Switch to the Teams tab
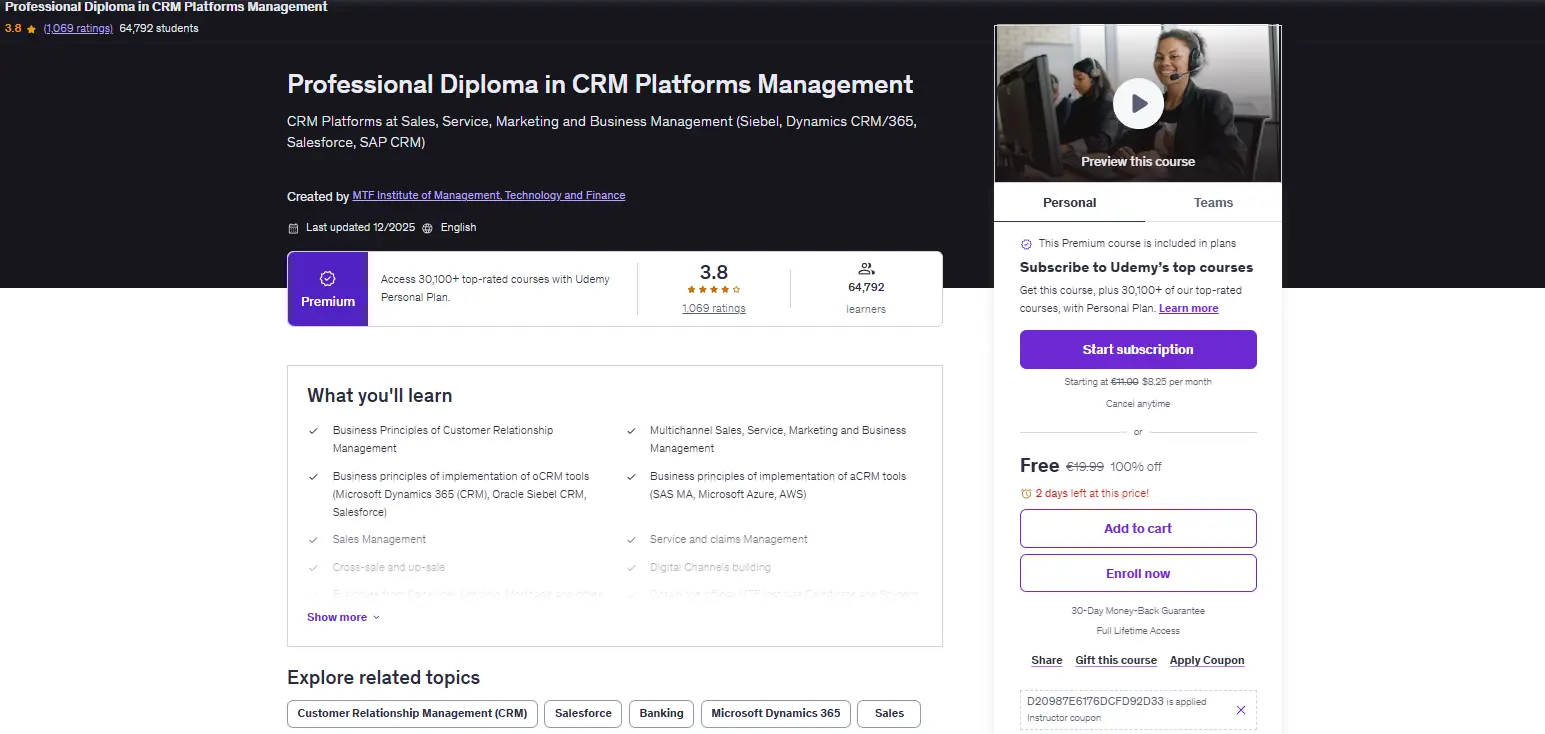1545x734 pixels. (x=1213, y=202)
